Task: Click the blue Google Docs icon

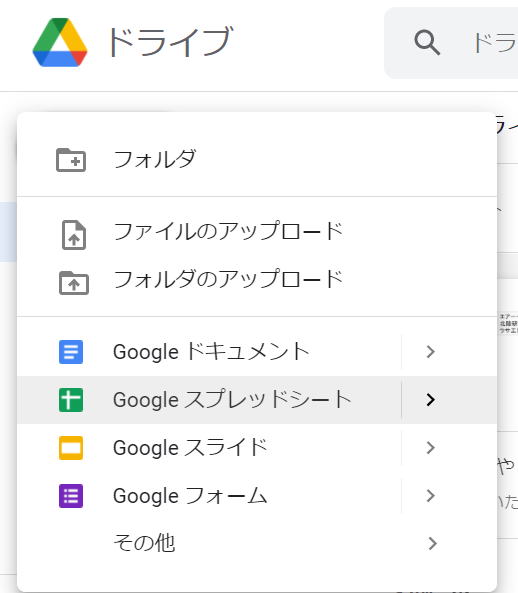Action: click(x=71, y=352)
